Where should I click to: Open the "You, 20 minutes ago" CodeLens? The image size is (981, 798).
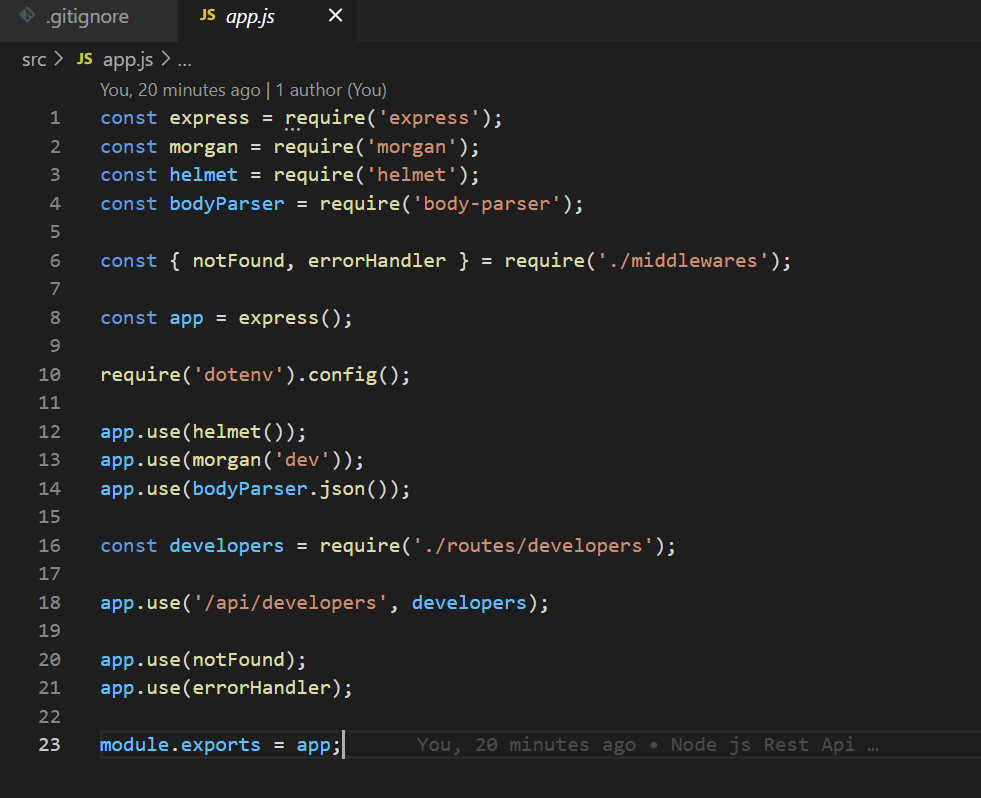point(180,90)
